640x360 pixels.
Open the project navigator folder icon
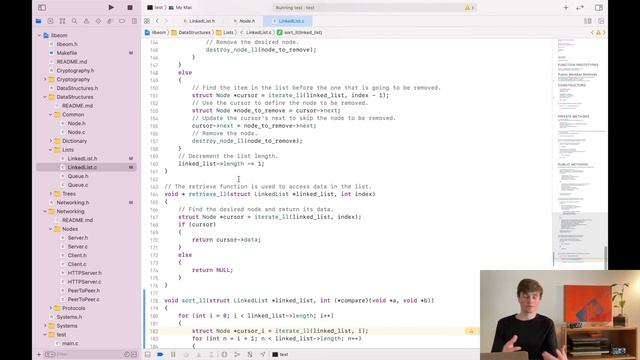[38, 21]
